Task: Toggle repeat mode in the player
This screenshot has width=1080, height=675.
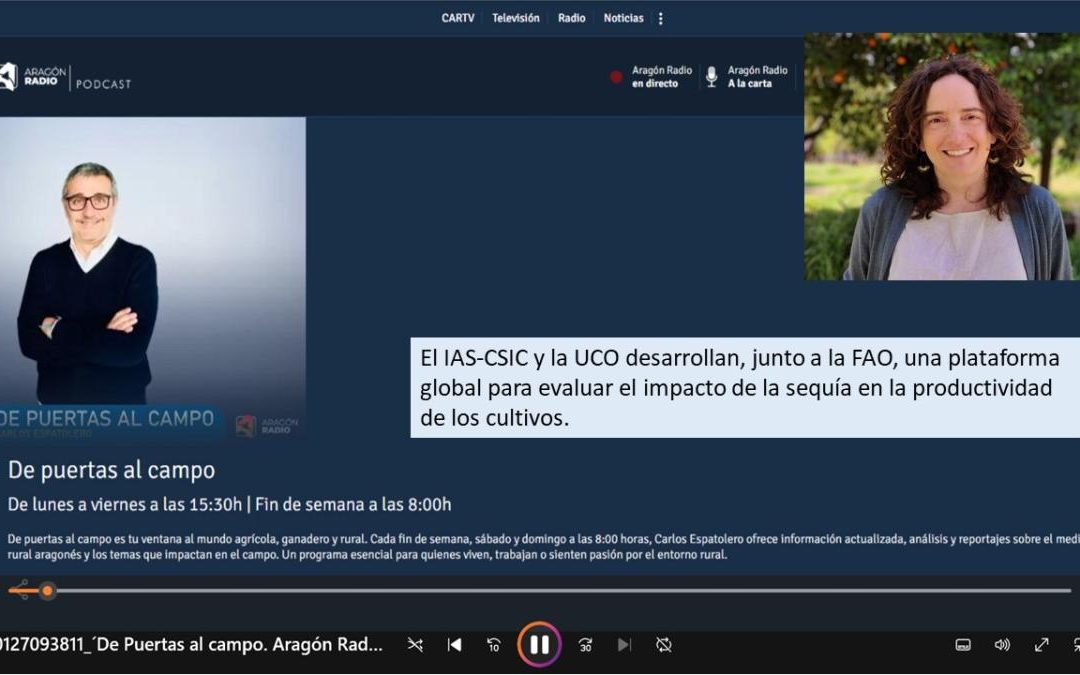Action: [663, 645]
